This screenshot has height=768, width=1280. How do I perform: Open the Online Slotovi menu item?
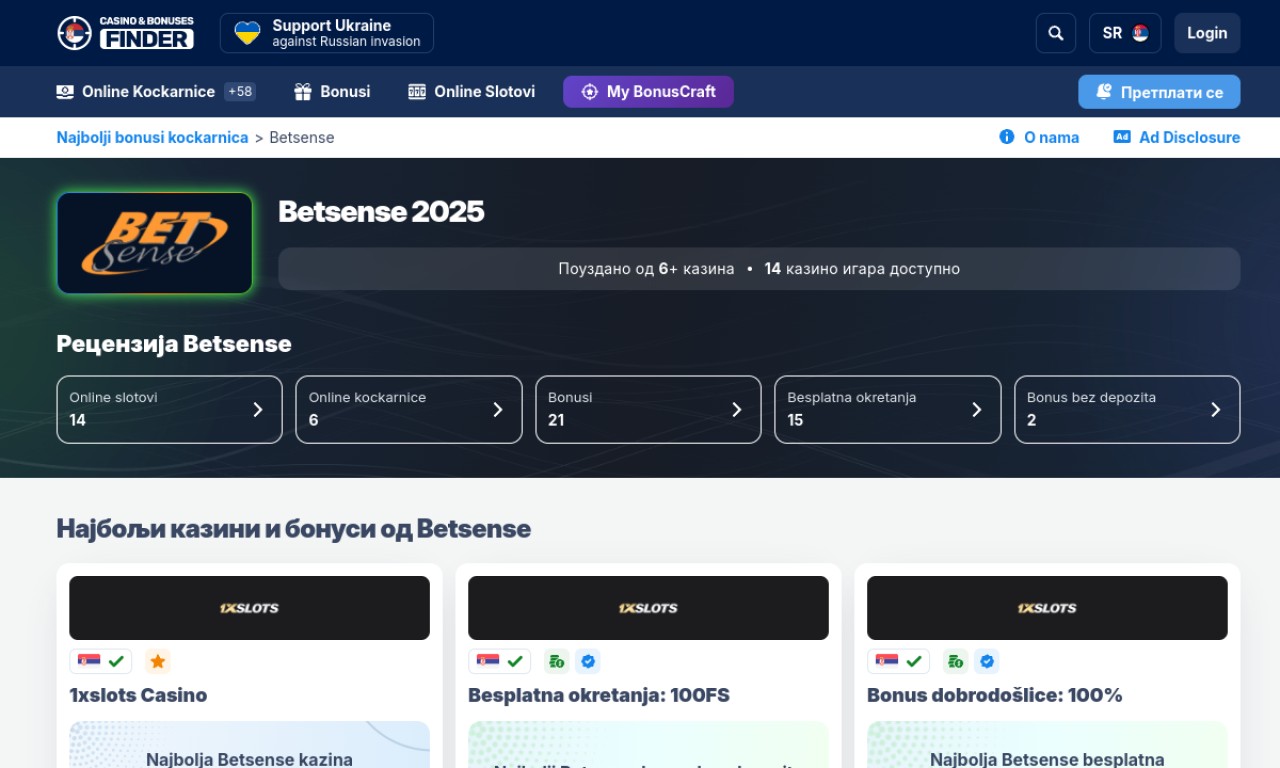point(472,92)
